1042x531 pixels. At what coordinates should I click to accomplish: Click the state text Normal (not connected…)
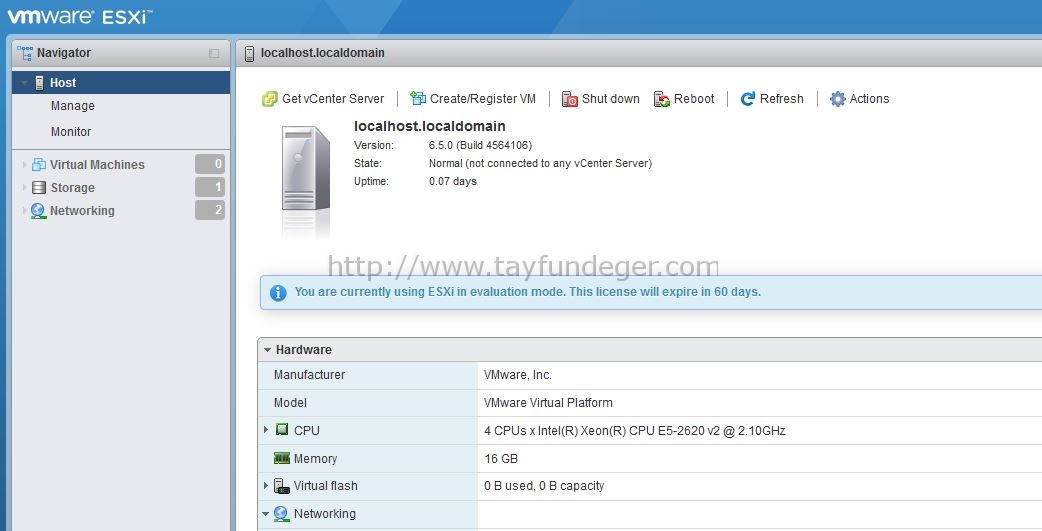point(540,163)
